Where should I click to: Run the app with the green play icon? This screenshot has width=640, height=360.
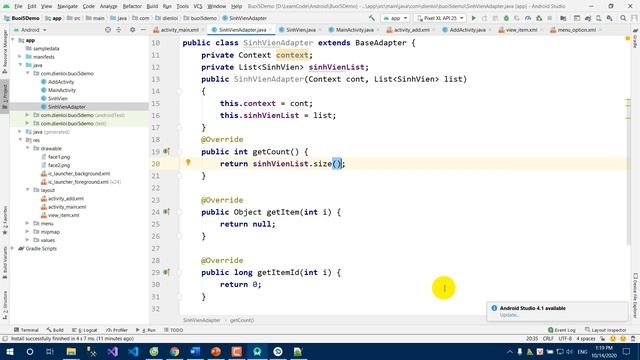pos(473,18)
